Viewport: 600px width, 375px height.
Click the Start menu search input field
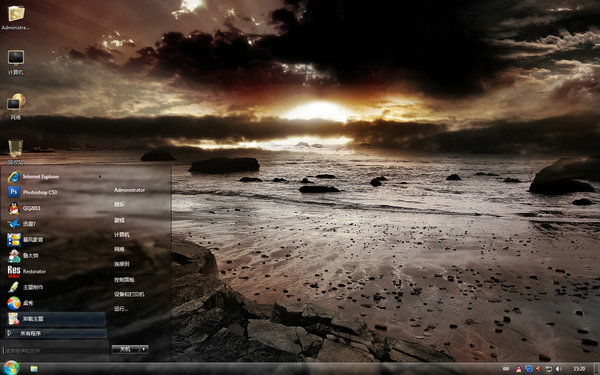pyautogui.click(x=56, y=351)
